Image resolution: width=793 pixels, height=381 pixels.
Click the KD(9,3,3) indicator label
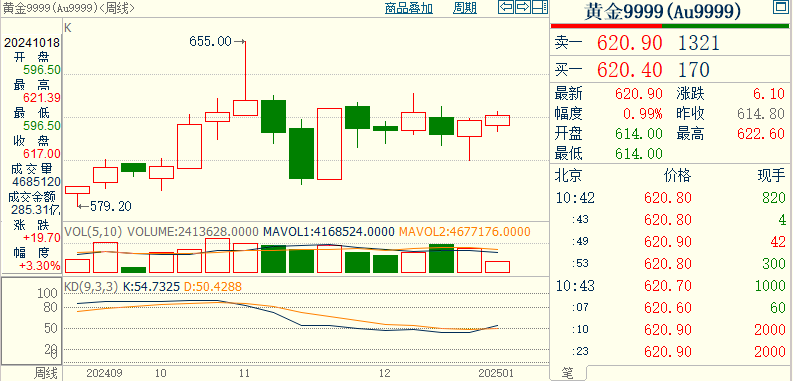[91, 287]
